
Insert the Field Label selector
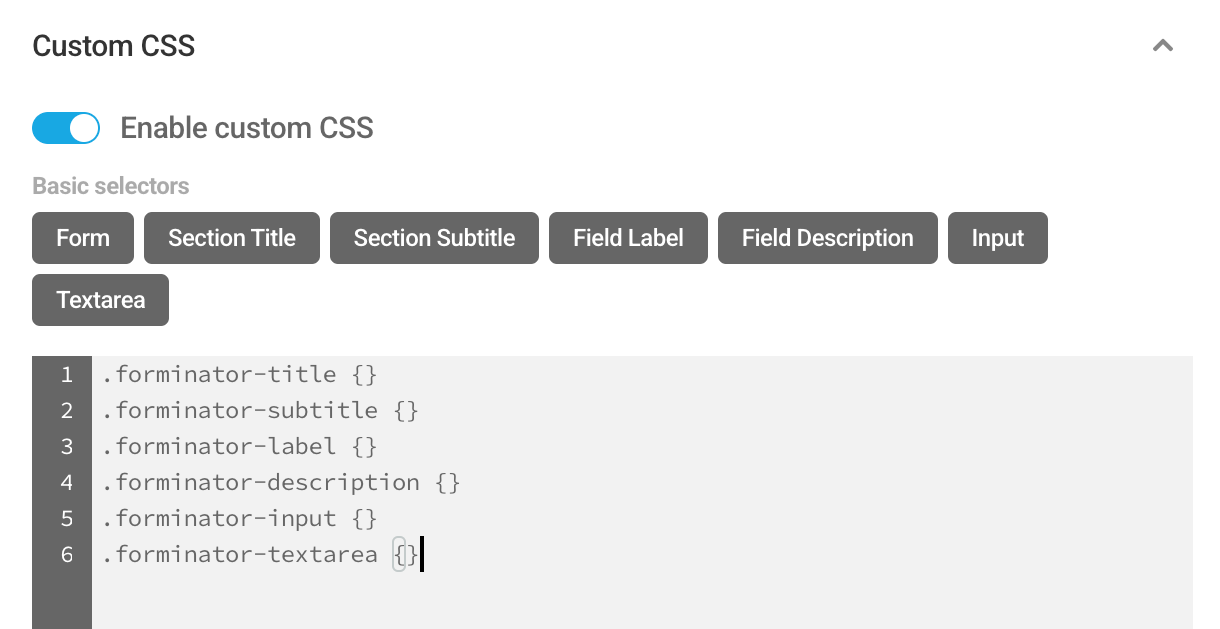[628, 238]
